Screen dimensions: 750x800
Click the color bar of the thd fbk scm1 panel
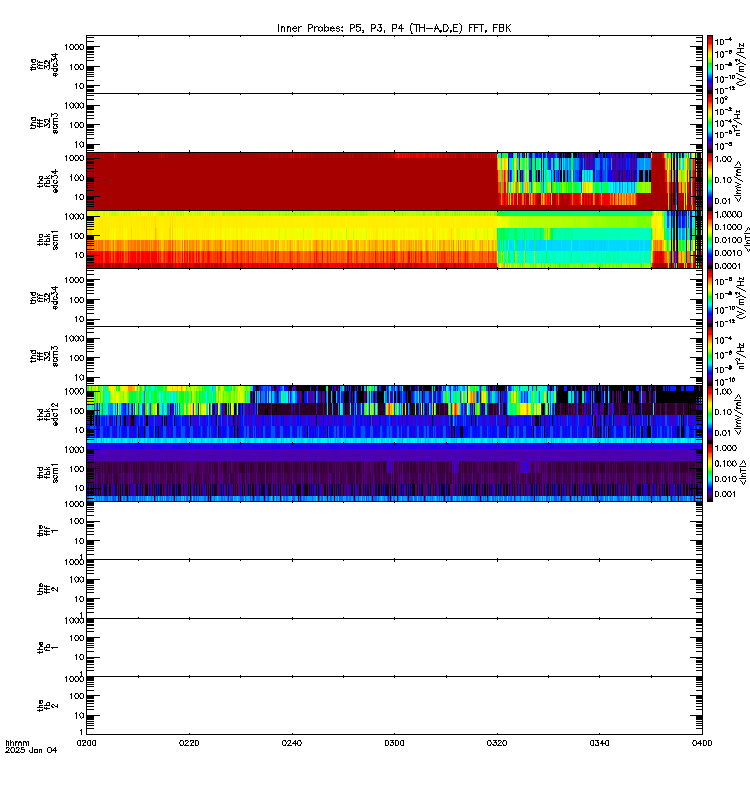tap(710, 472)
